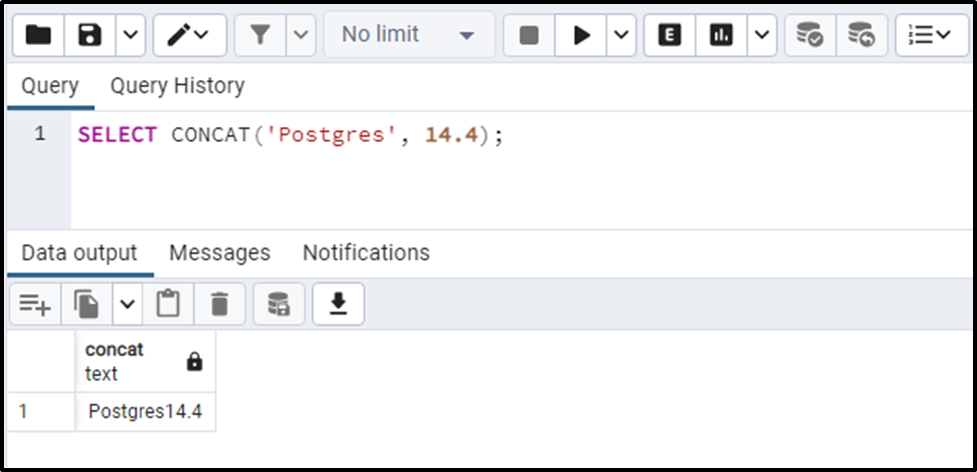Open file with the folder icon
The height and width of the screenshot is (472, 977).
pos(38,35)
